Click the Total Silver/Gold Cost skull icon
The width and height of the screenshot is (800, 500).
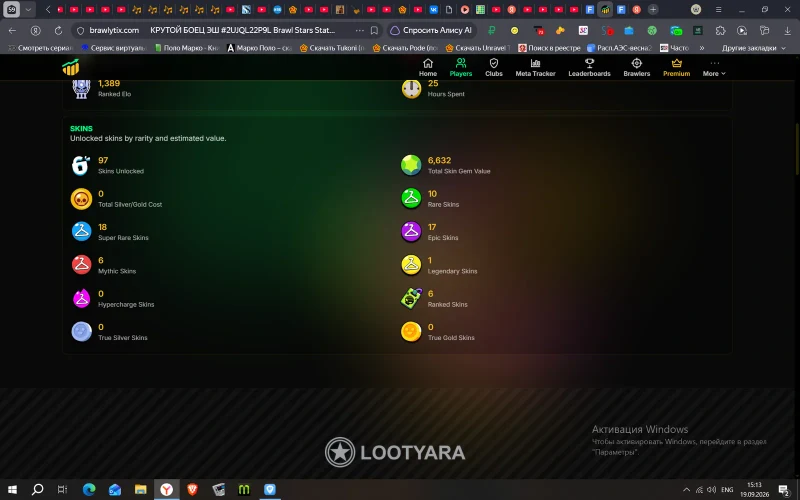click(x=81, y=198)
